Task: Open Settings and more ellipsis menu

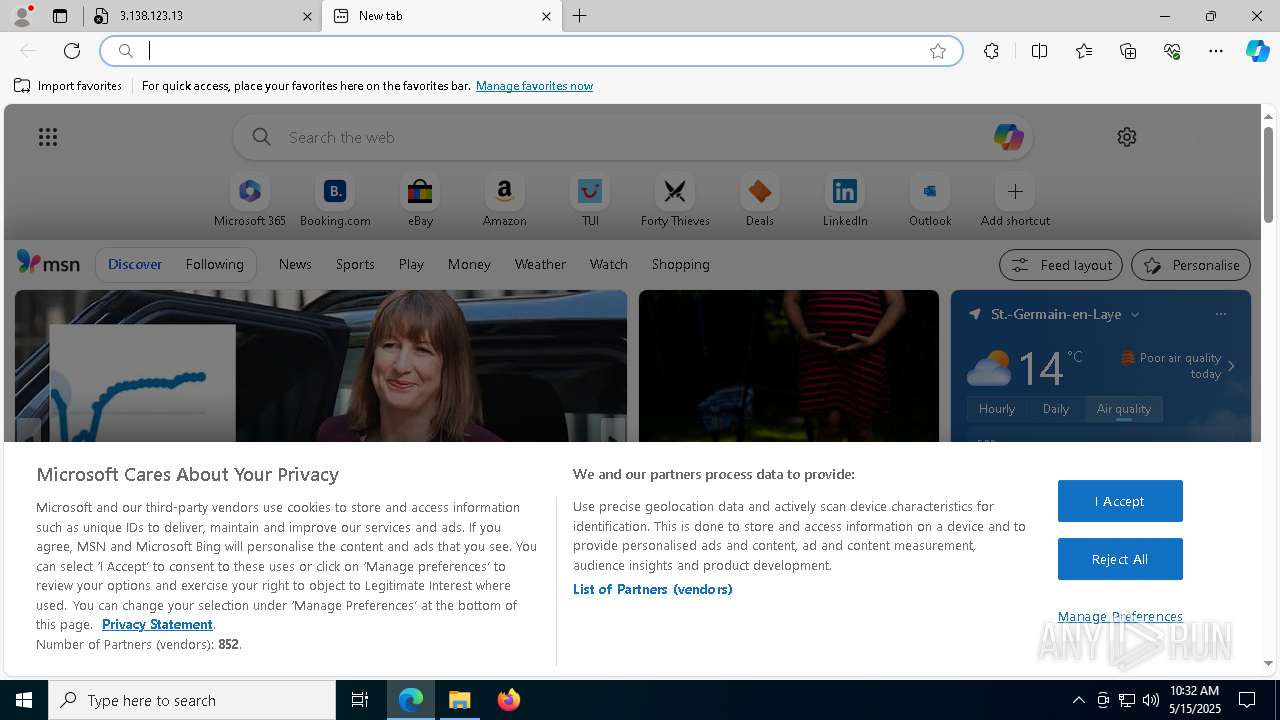Action: click(x=1216, y=51)
